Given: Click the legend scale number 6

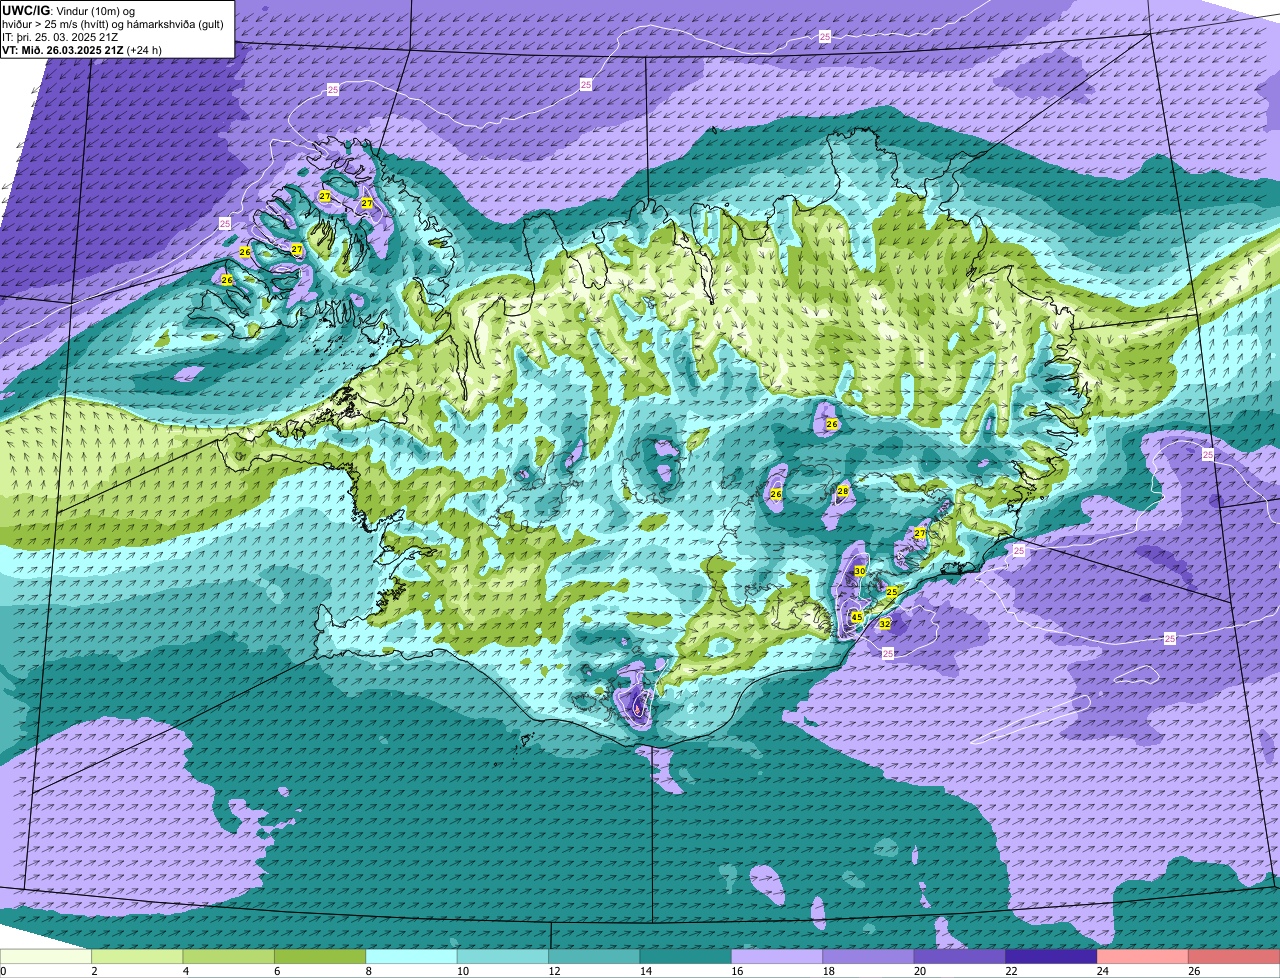Looking at the screenshot, I should [277, 971].
